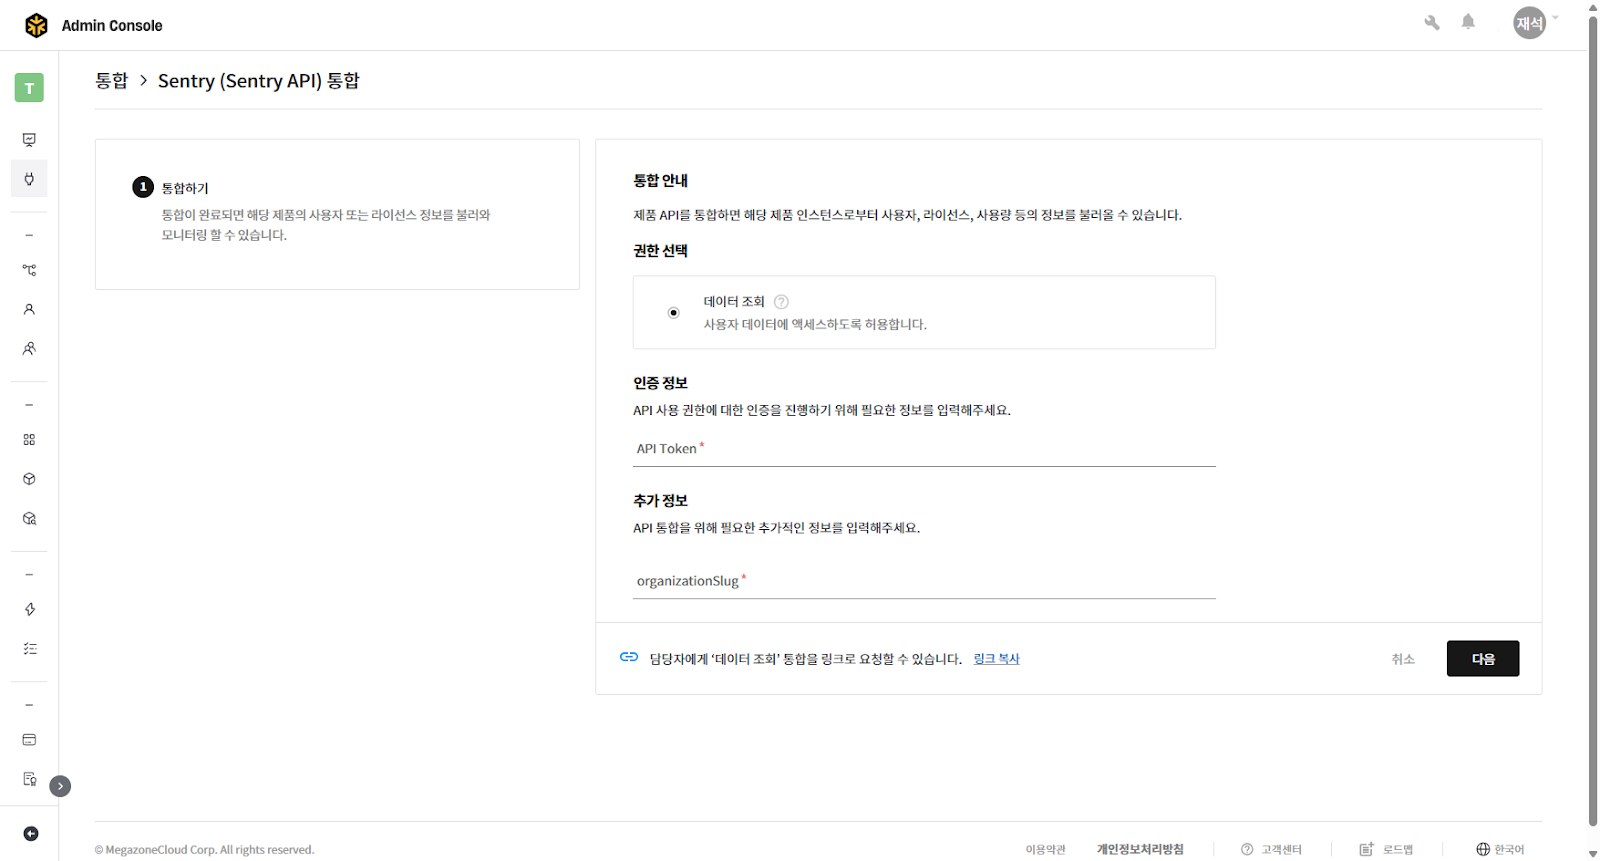Screen dimensions: 1600x861
Task: Select the 데이터 조회 radio button
Action: tap(674, 313)
